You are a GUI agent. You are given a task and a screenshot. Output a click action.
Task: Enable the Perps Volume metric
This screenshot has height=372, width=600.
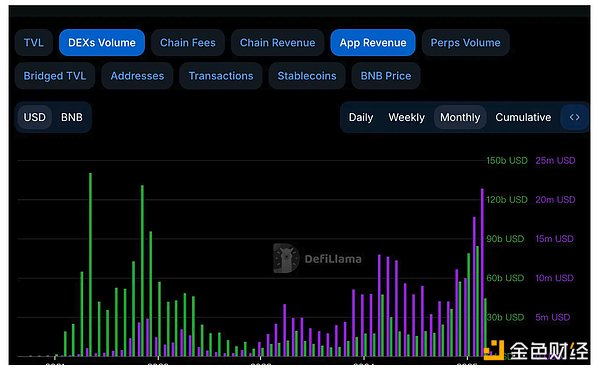click(465, 42)
